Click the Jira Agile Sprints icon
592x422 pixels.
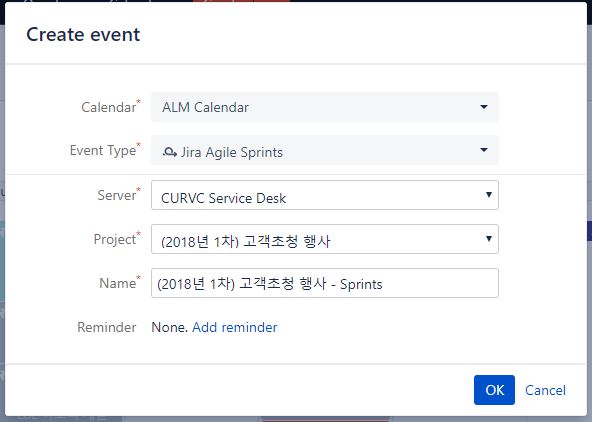tap(170, 152)
